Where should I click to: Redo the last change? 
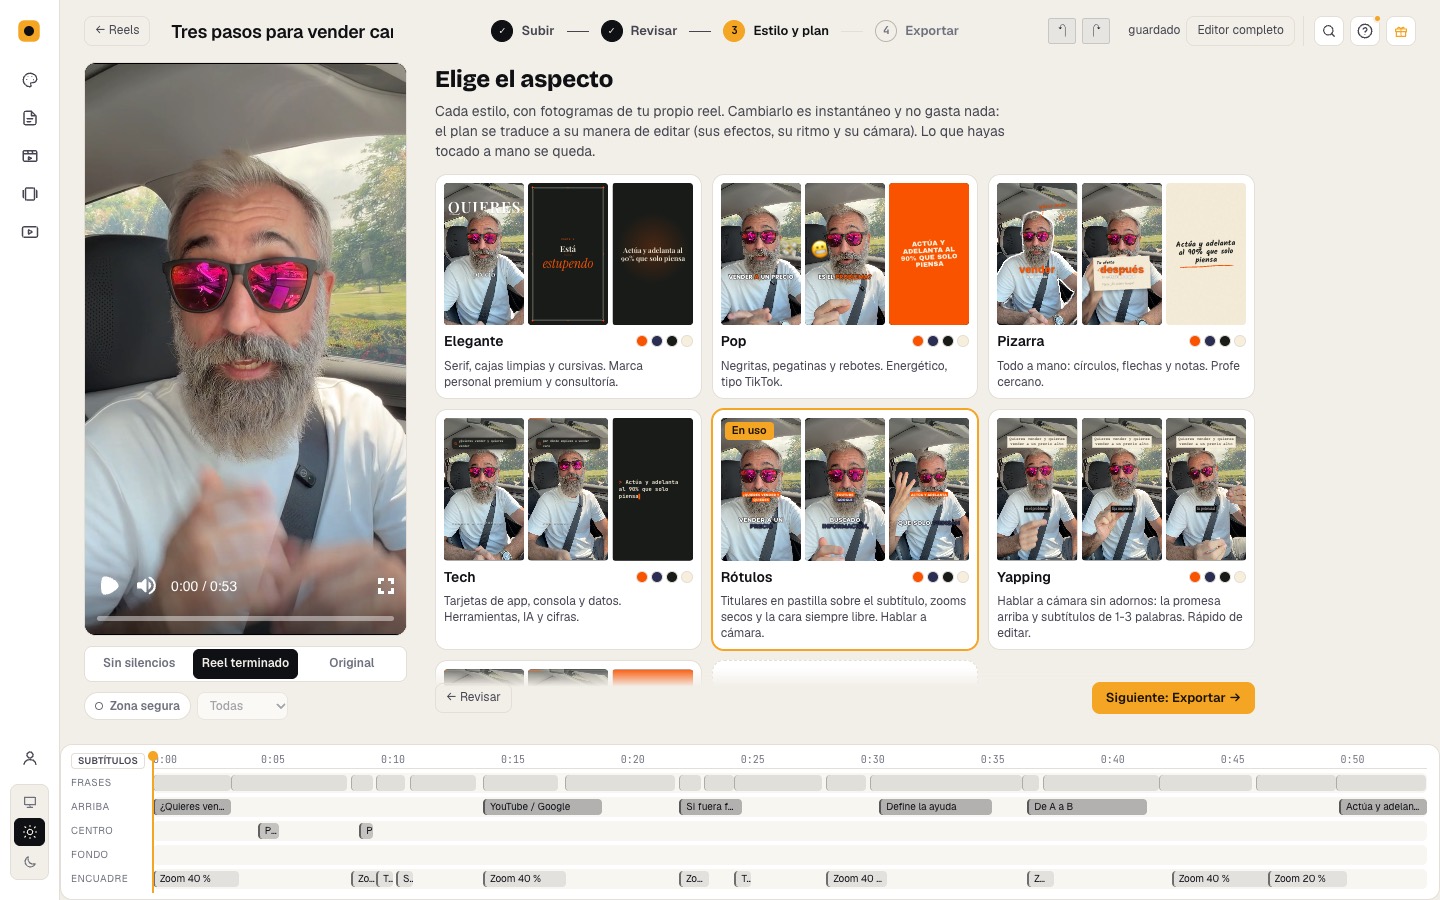coord(1096,31)
